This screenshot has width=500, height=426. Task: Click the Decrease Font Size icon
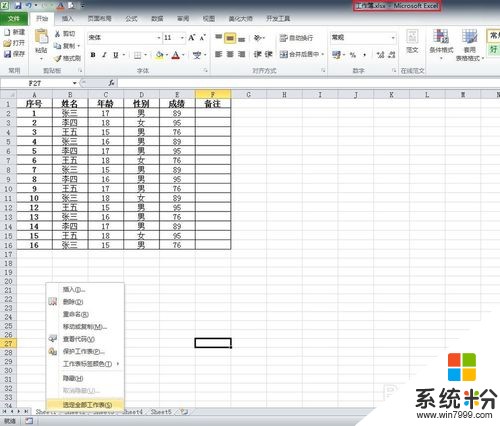[203, 38]
